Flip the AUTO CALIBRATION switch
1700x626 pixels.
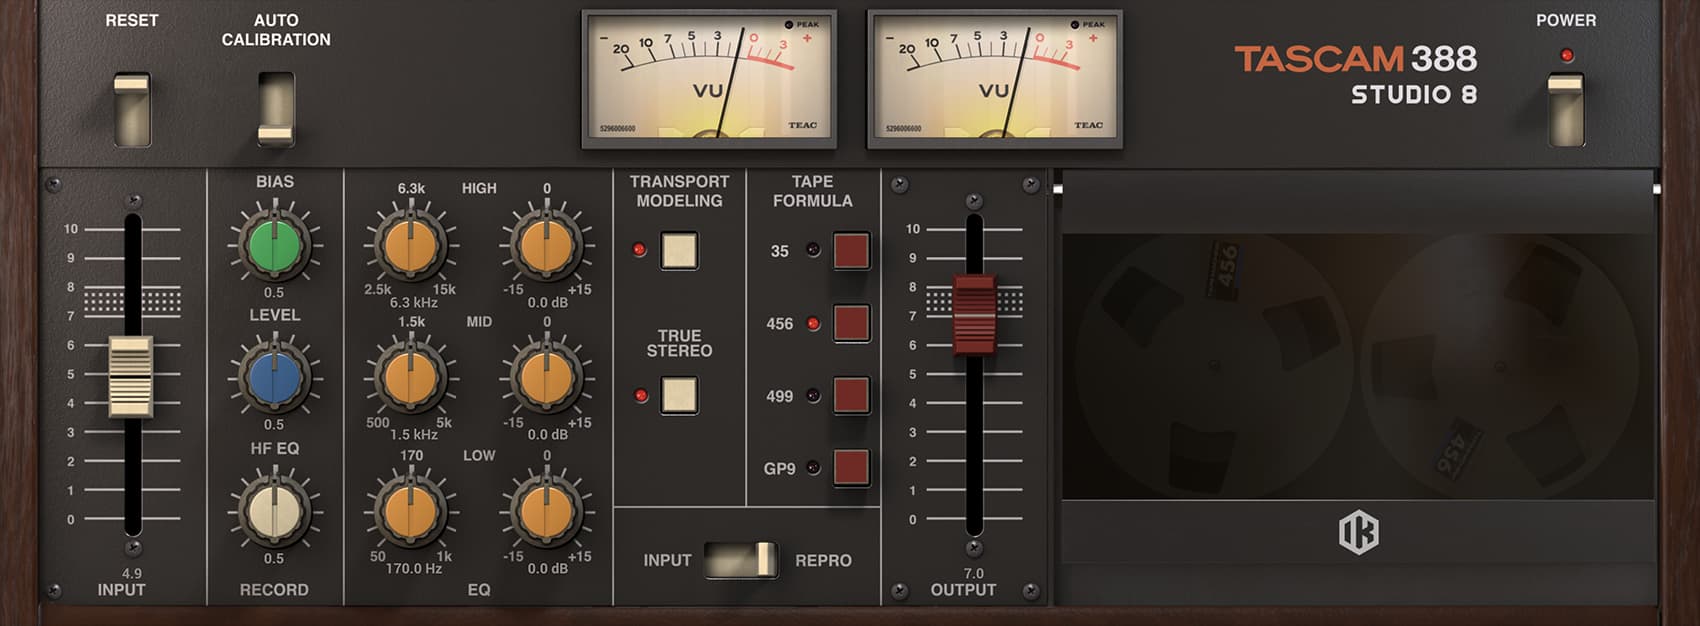(276, 109)
